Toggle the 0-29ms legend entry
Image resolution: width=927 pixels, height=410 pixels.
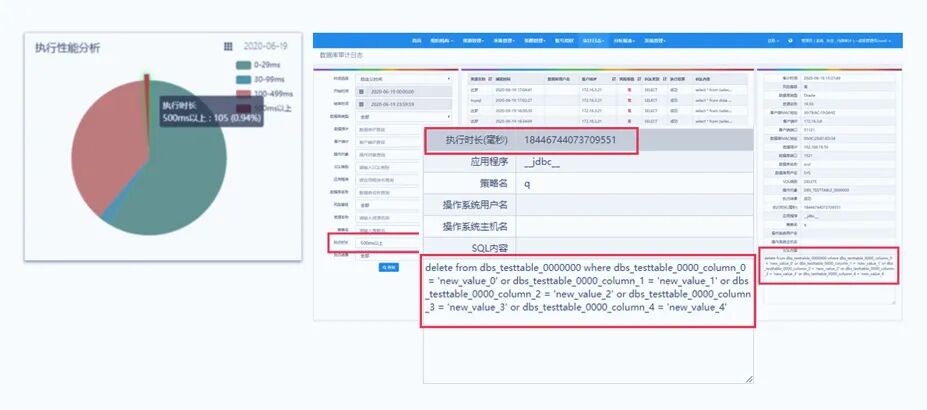point(260,65)
